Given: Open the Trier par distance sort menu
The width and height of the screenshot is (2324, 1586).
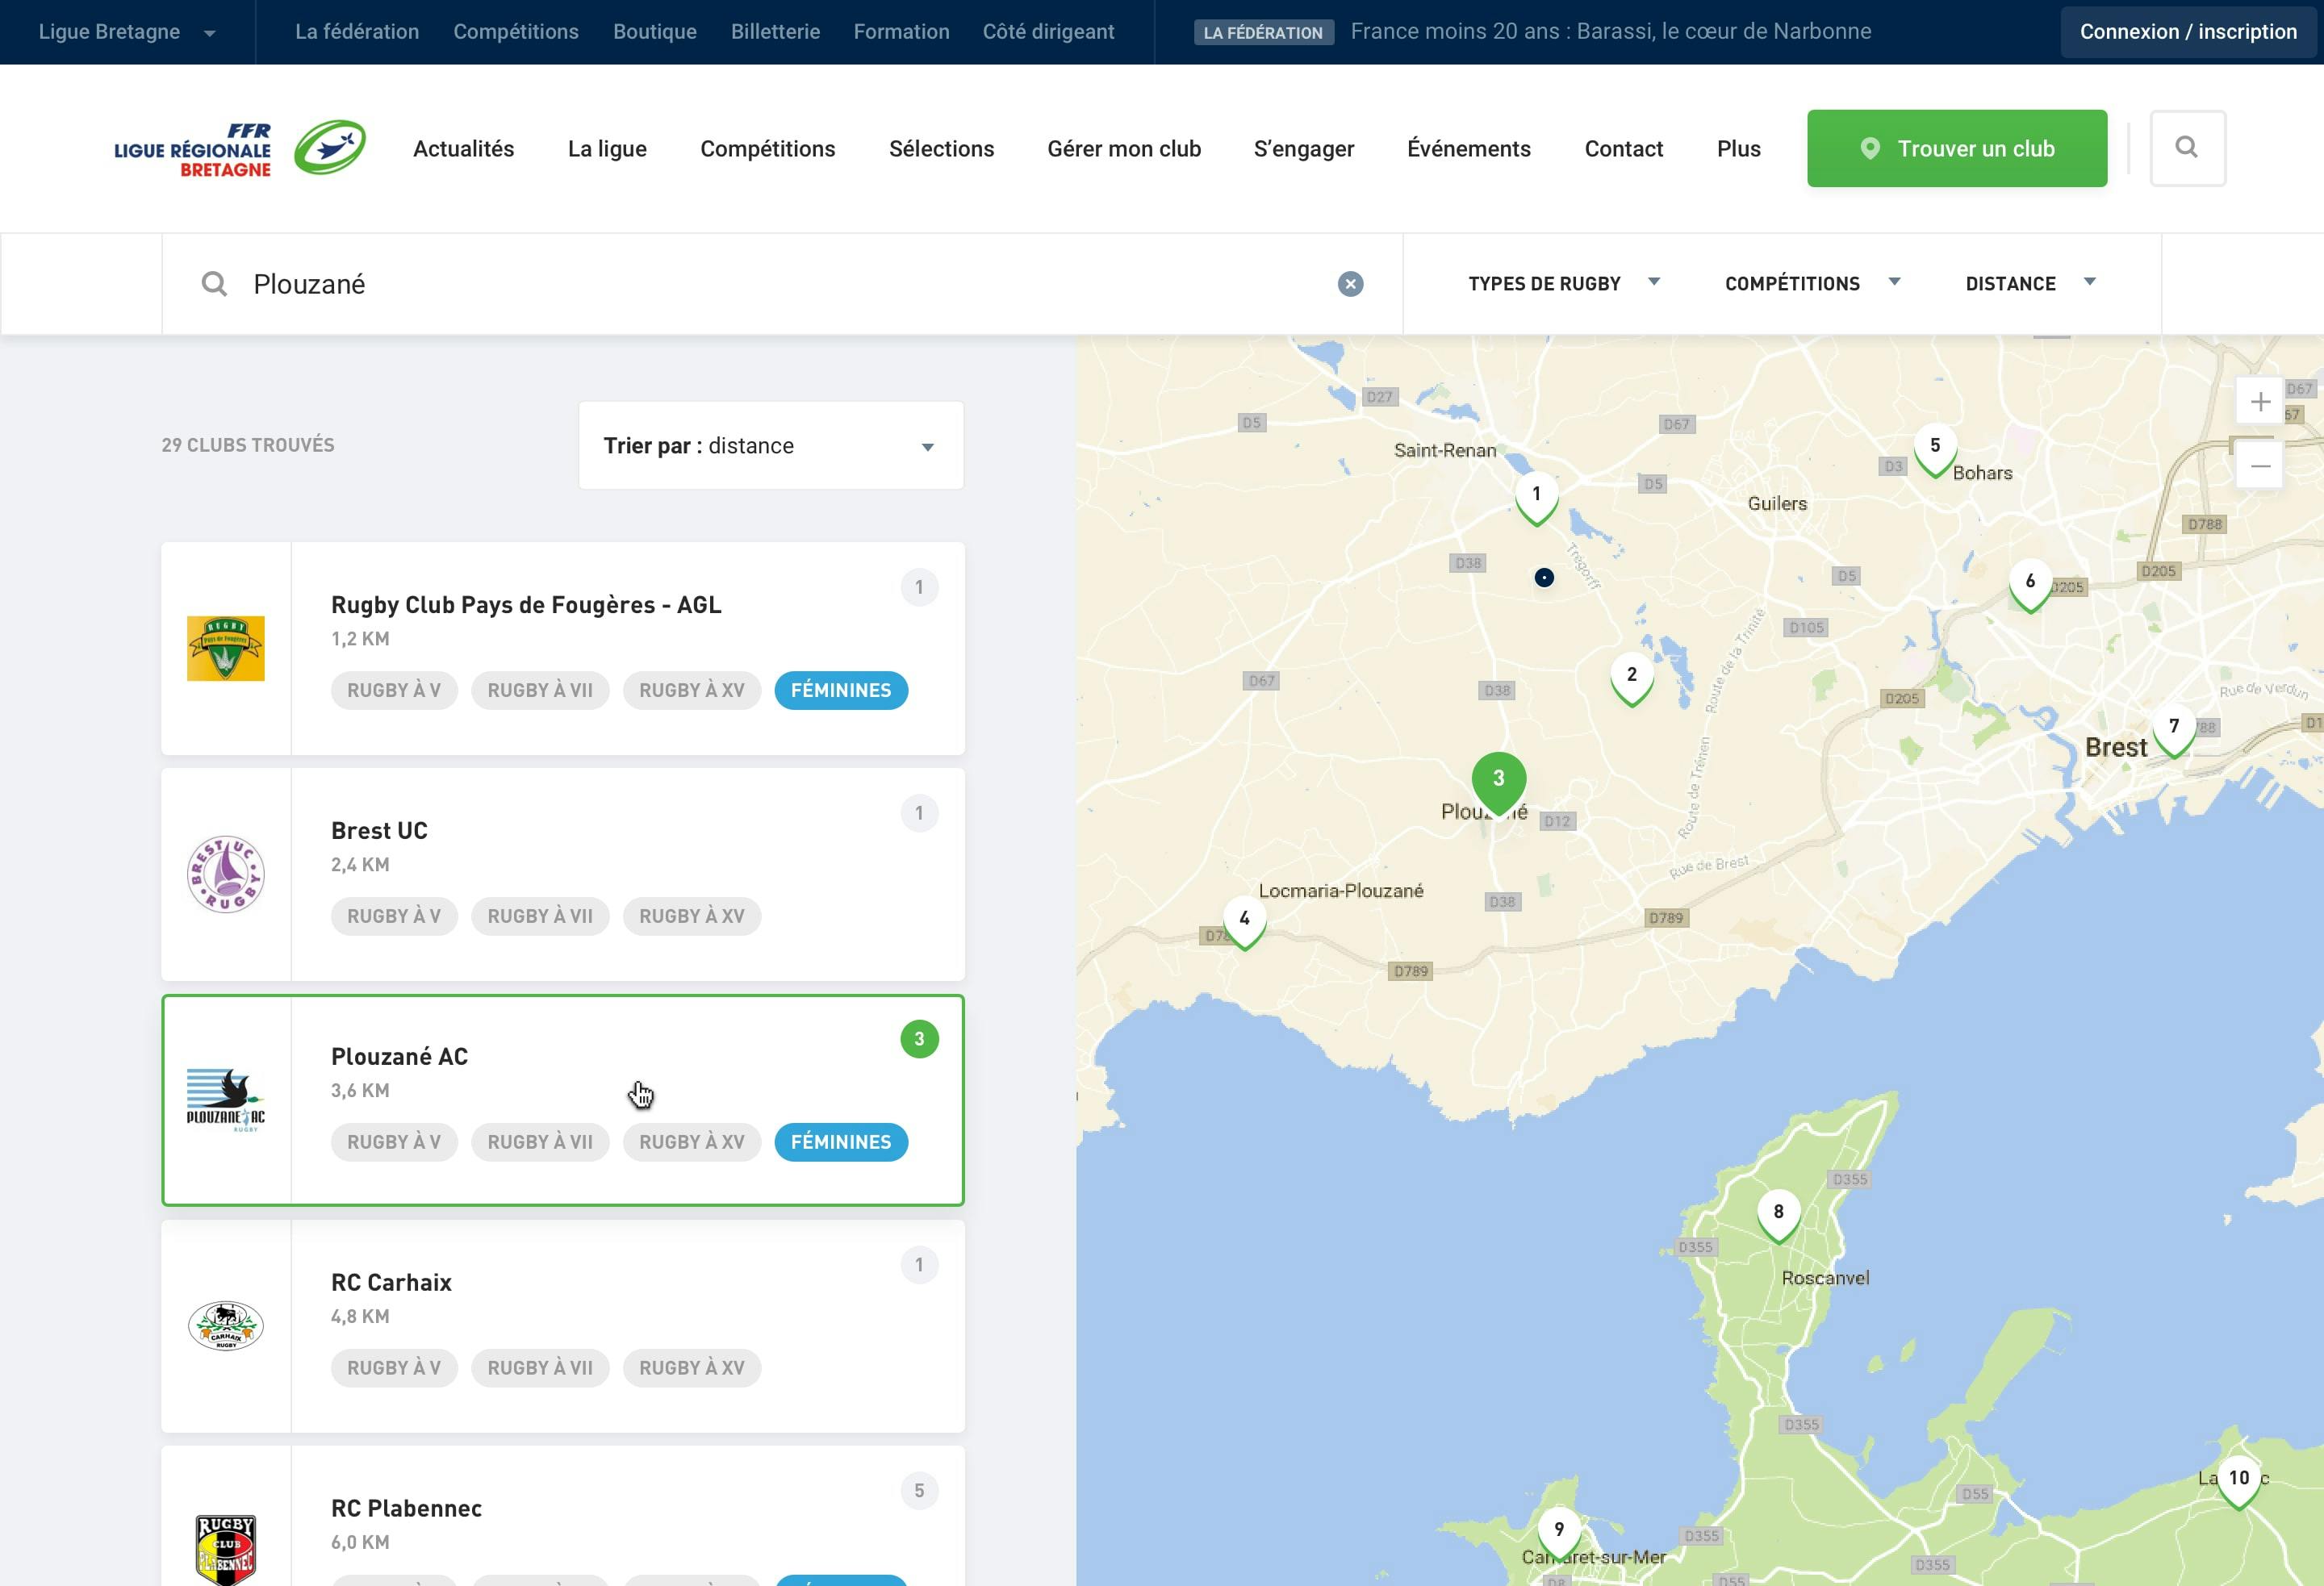Looking at the screenshot, I should pyautogui.click(x=770, y=445).
